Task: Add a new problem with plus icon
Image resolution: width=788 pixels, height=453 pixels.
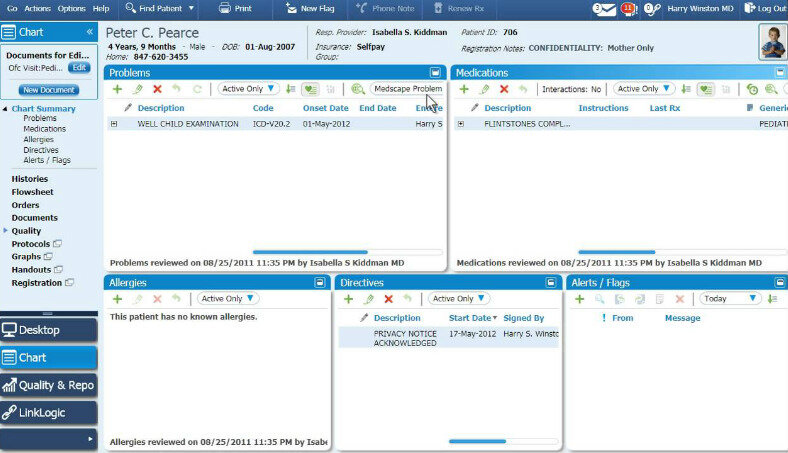Action: click(117, 90)
